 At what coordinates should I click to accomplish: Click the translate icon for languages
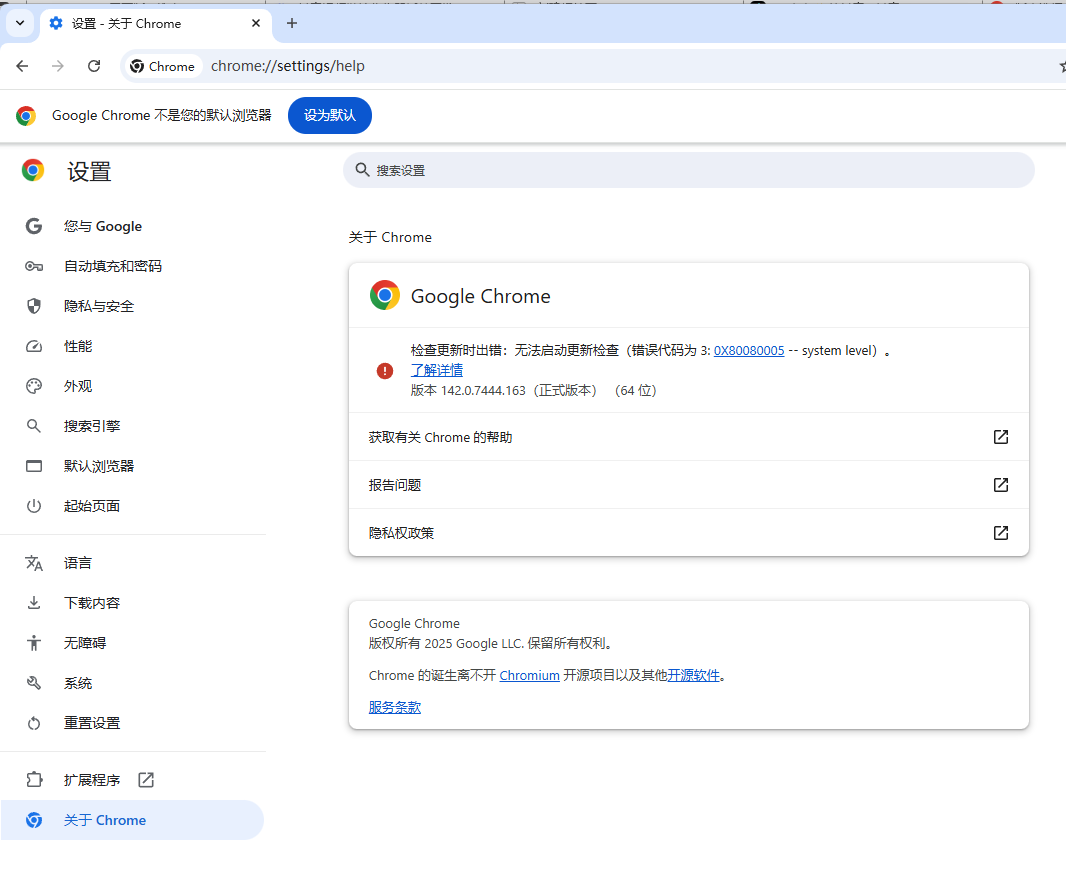point(34,563)
